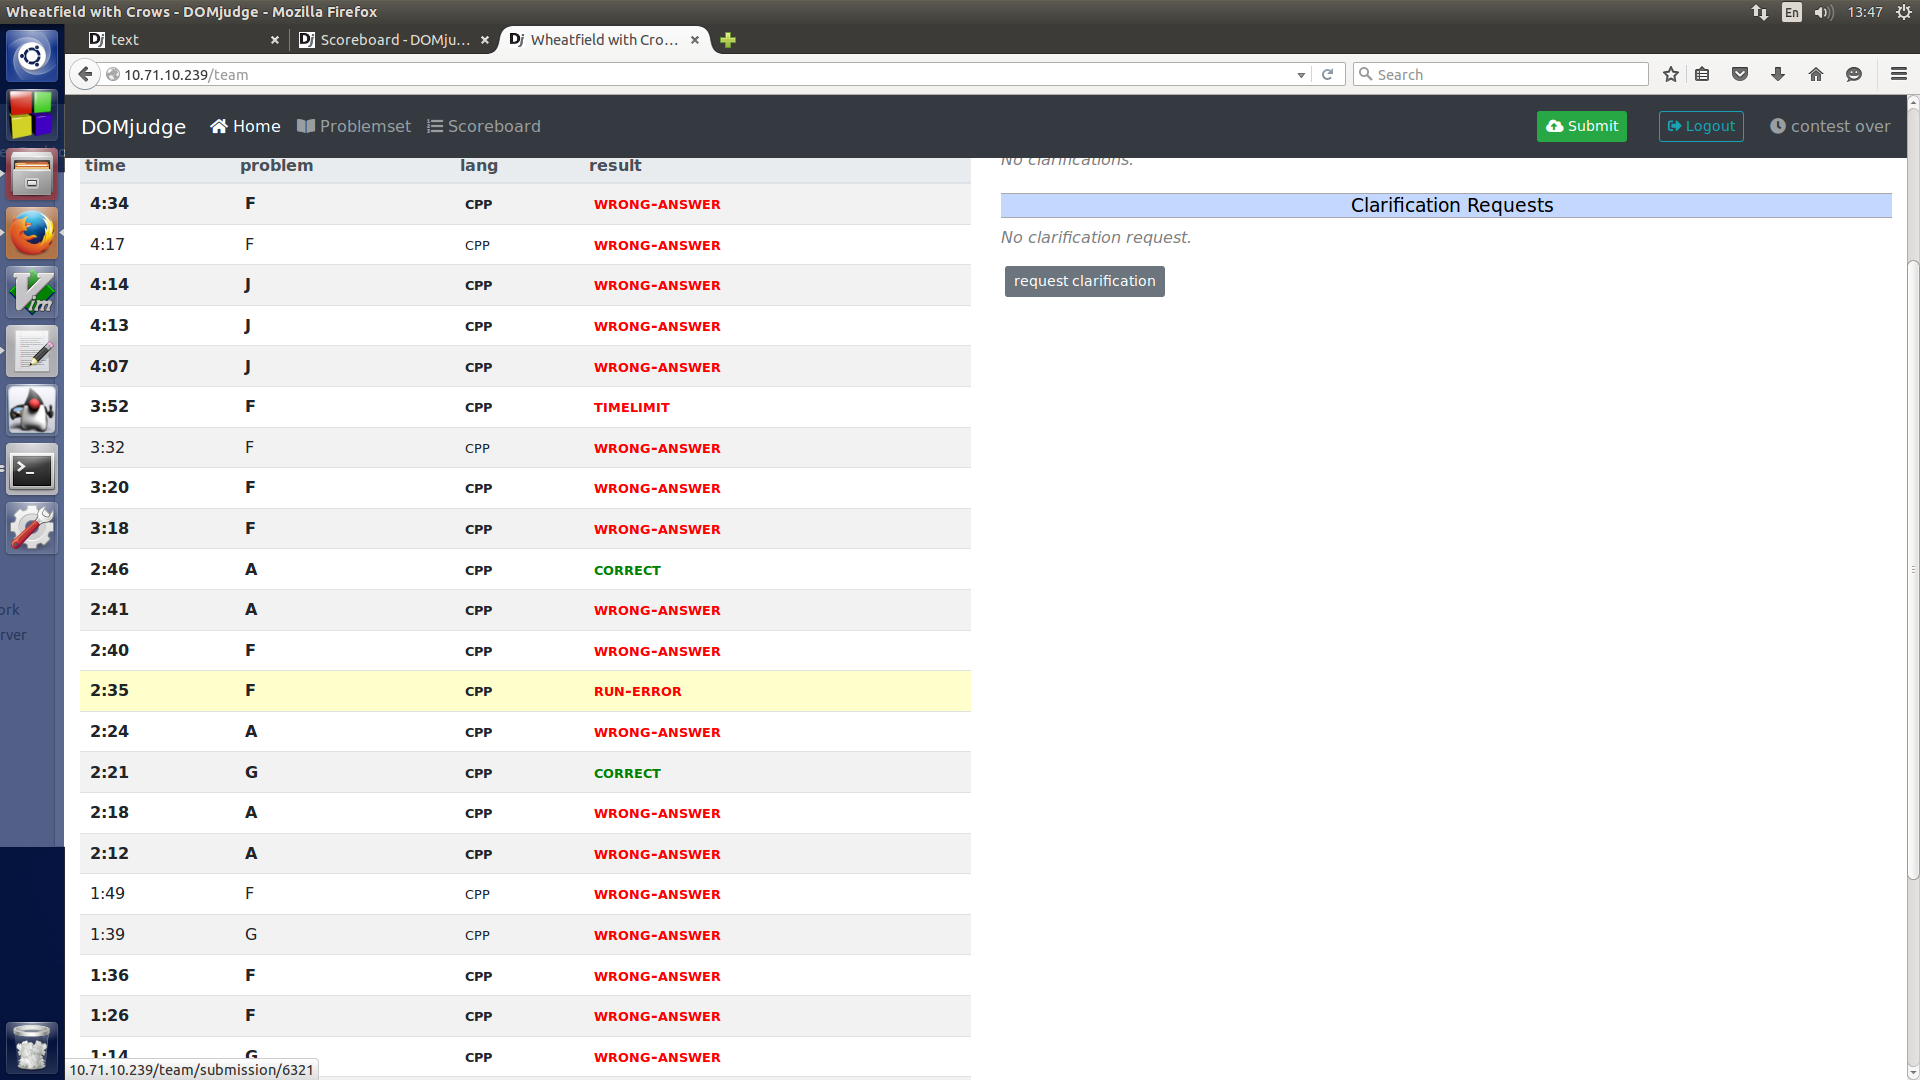Switch to the Scoreboard - DOMjudge tab
Screen dimensions: 1920x1080
tap(394, 40)
